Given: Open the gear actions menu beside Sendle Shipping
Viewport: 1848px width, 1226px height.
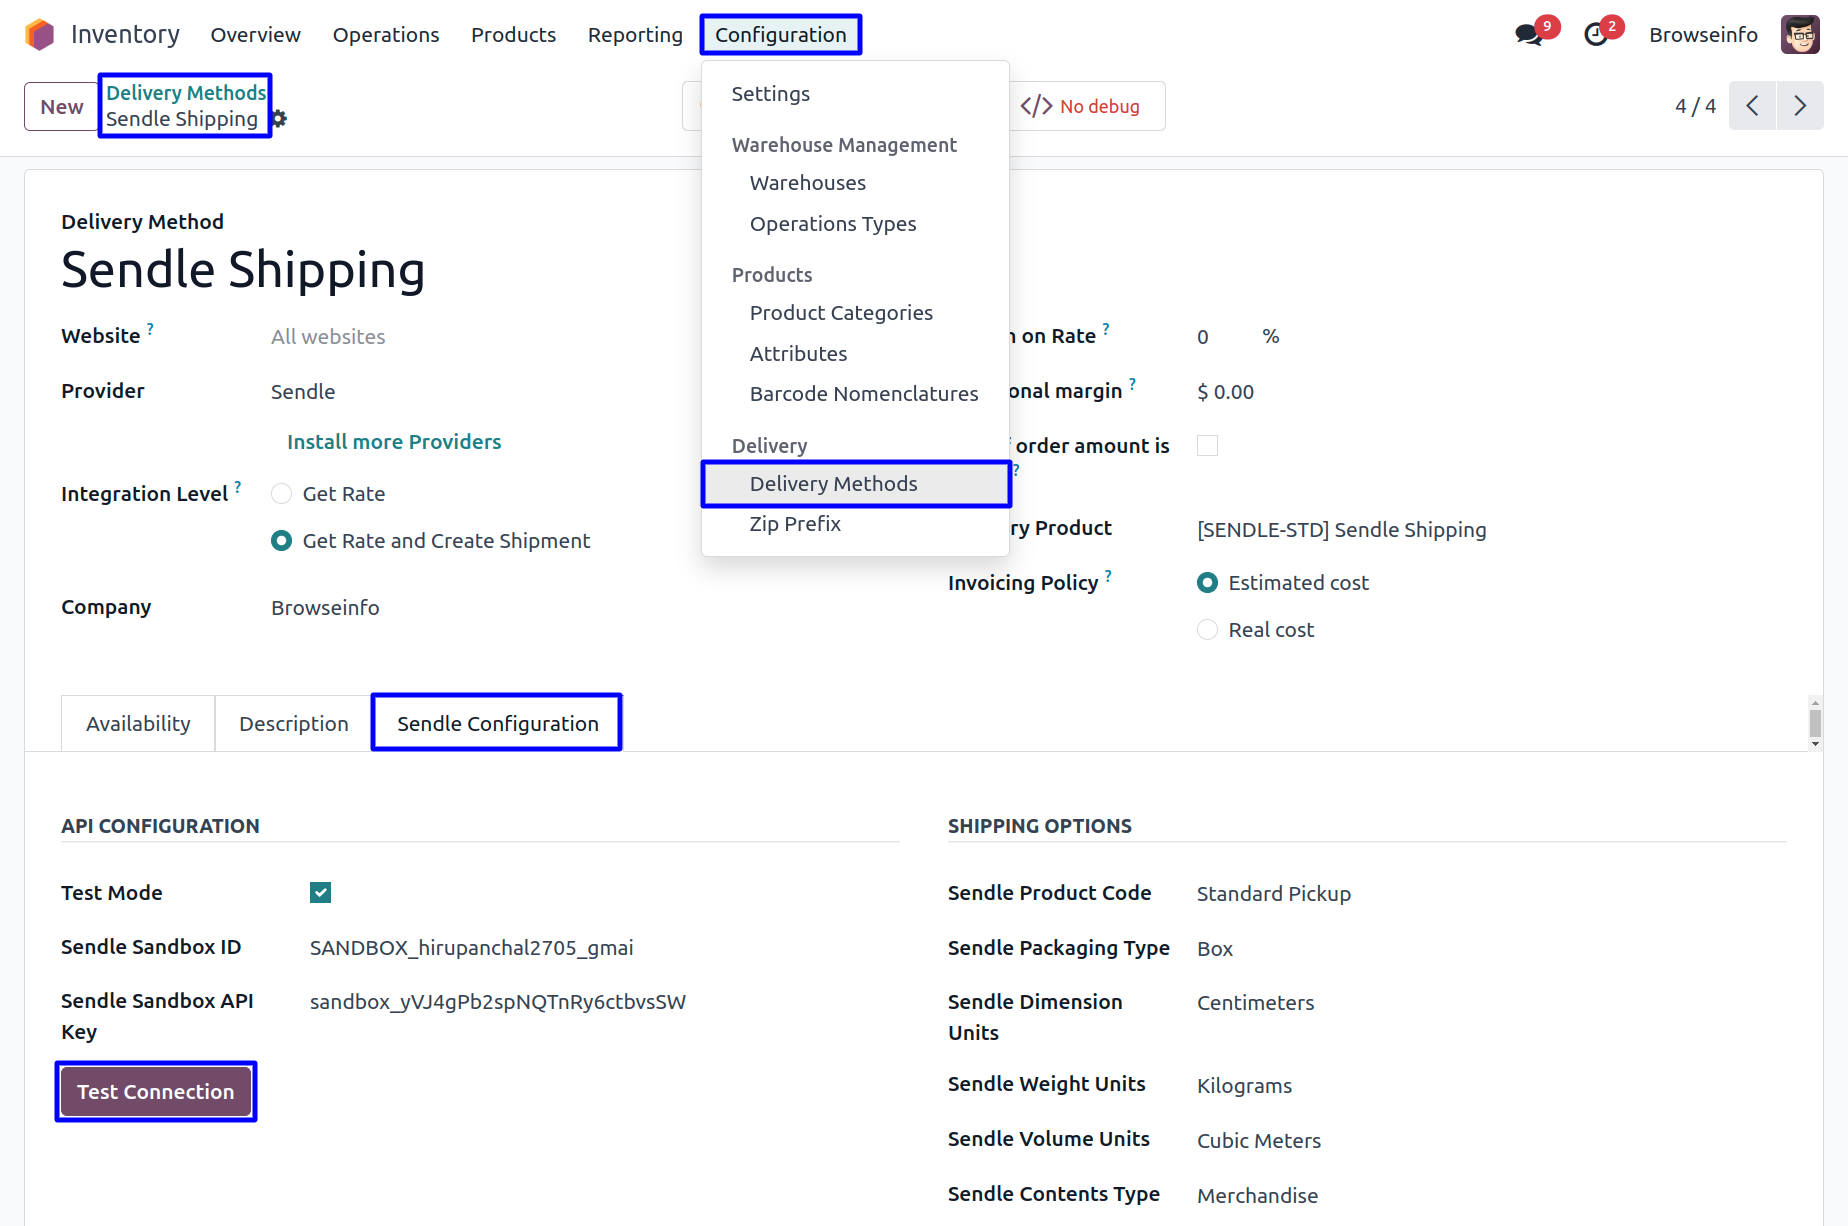Looking at the screenshot, I should [x=280, y=119].
